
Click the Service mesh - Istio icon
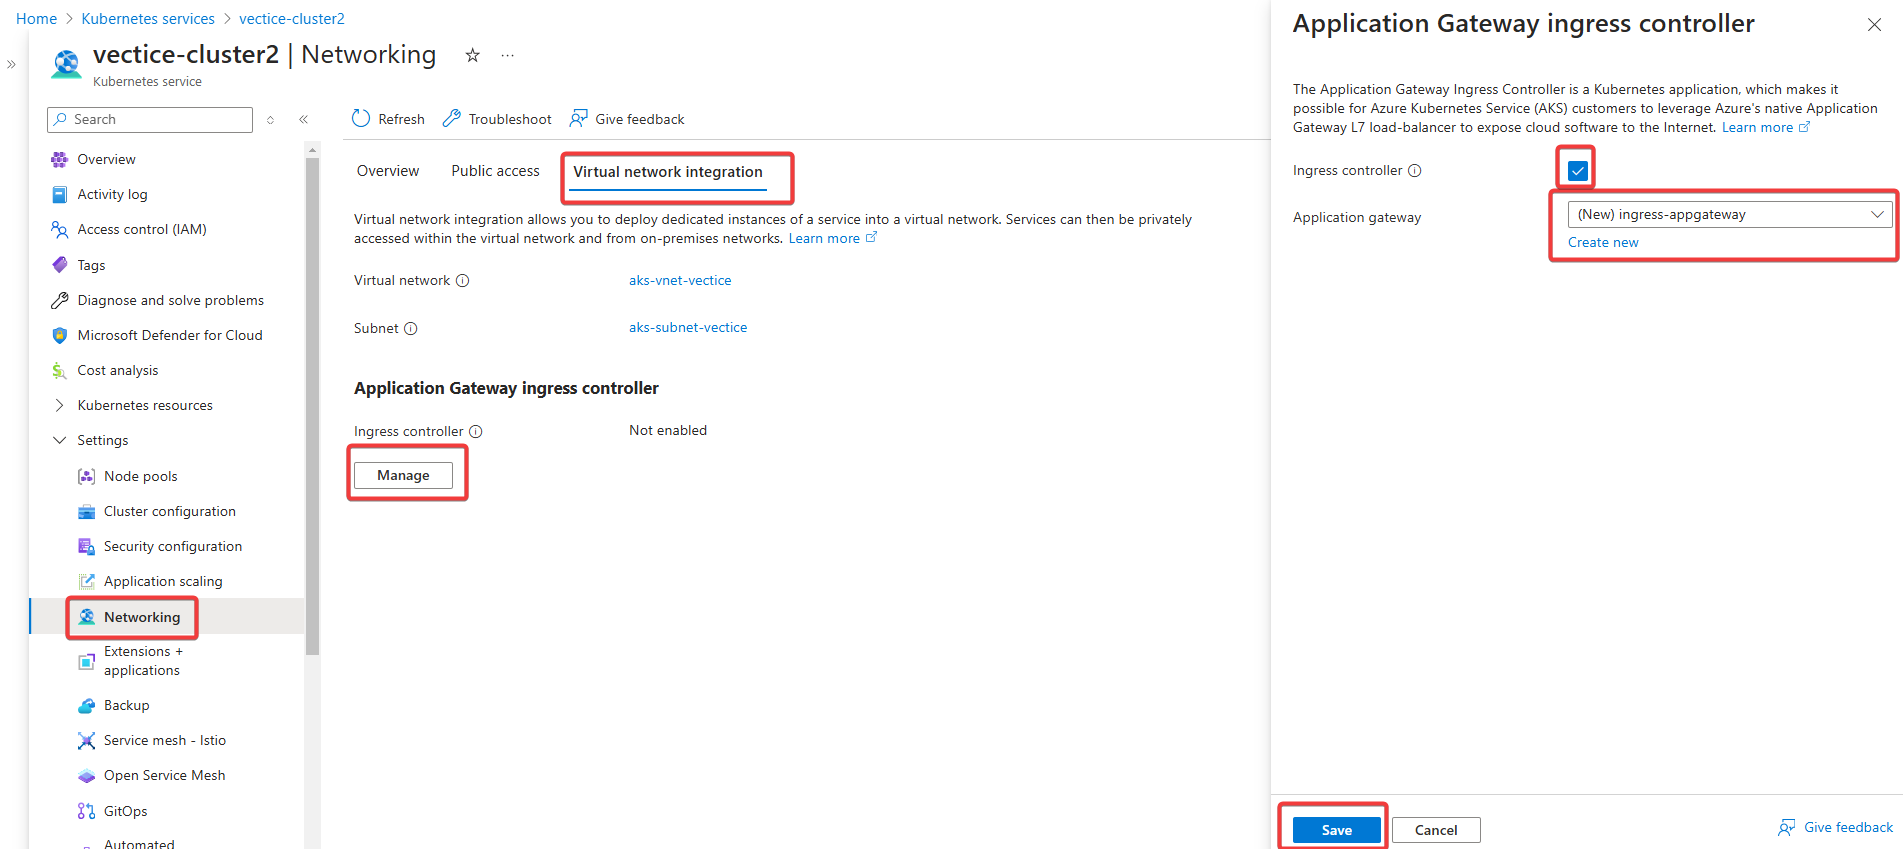(87, 740)
